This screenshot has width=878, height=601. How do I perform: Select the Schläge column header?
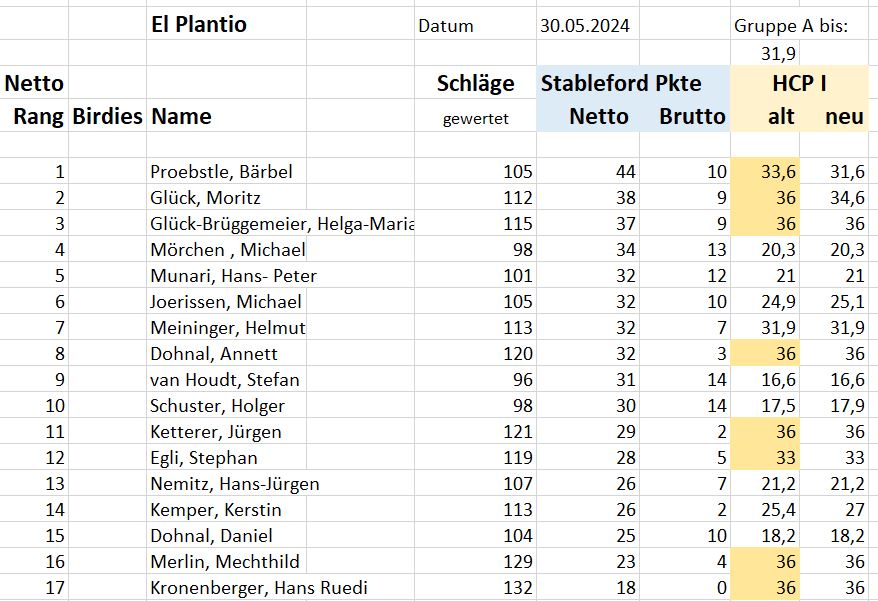tap(475, 83)
